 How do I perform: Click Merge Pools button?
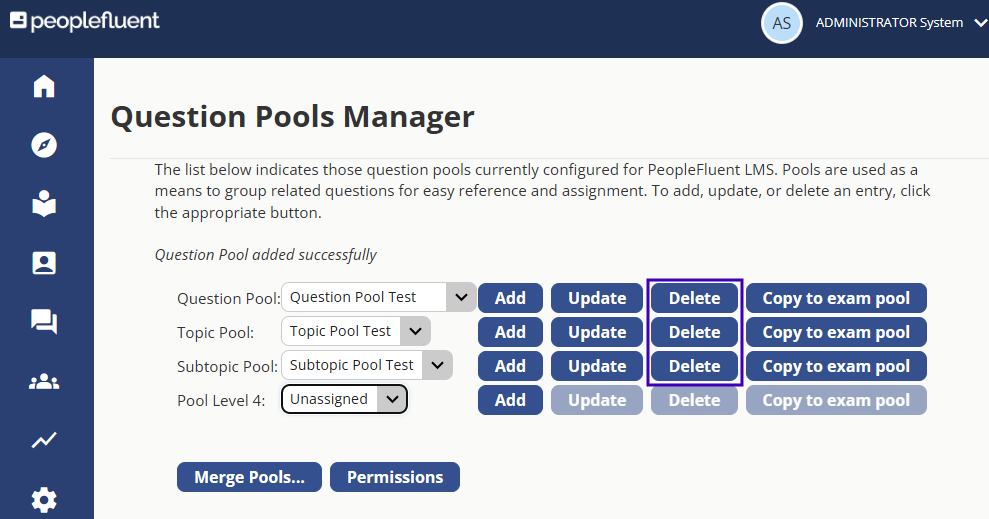pyautogui.click(x=249, y=477)
